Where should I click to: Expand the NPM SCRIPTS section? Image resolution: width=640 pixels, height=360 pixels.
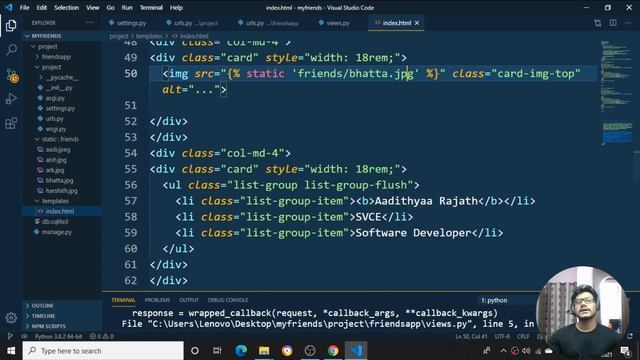(x=48, y=326)
